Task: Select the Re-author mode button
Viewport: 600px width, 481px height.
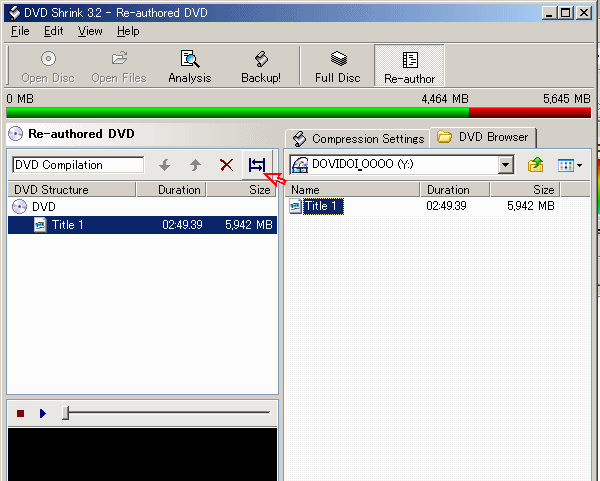Action: (x=409, y=66)
